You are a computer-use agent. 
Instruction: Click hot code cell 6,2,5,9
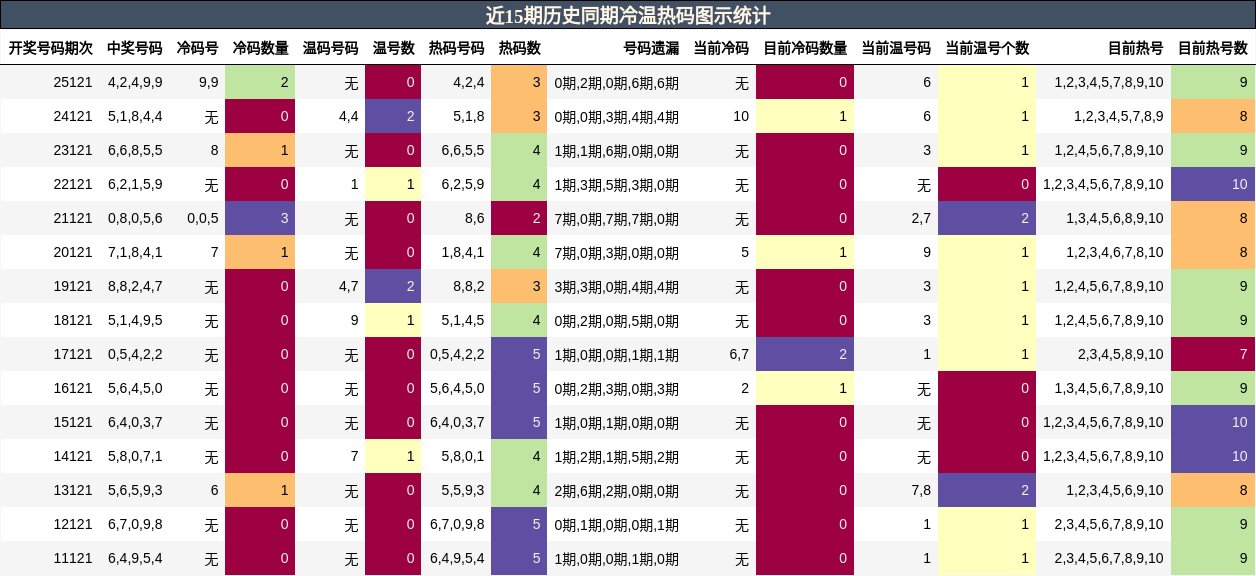coord(463,184)
